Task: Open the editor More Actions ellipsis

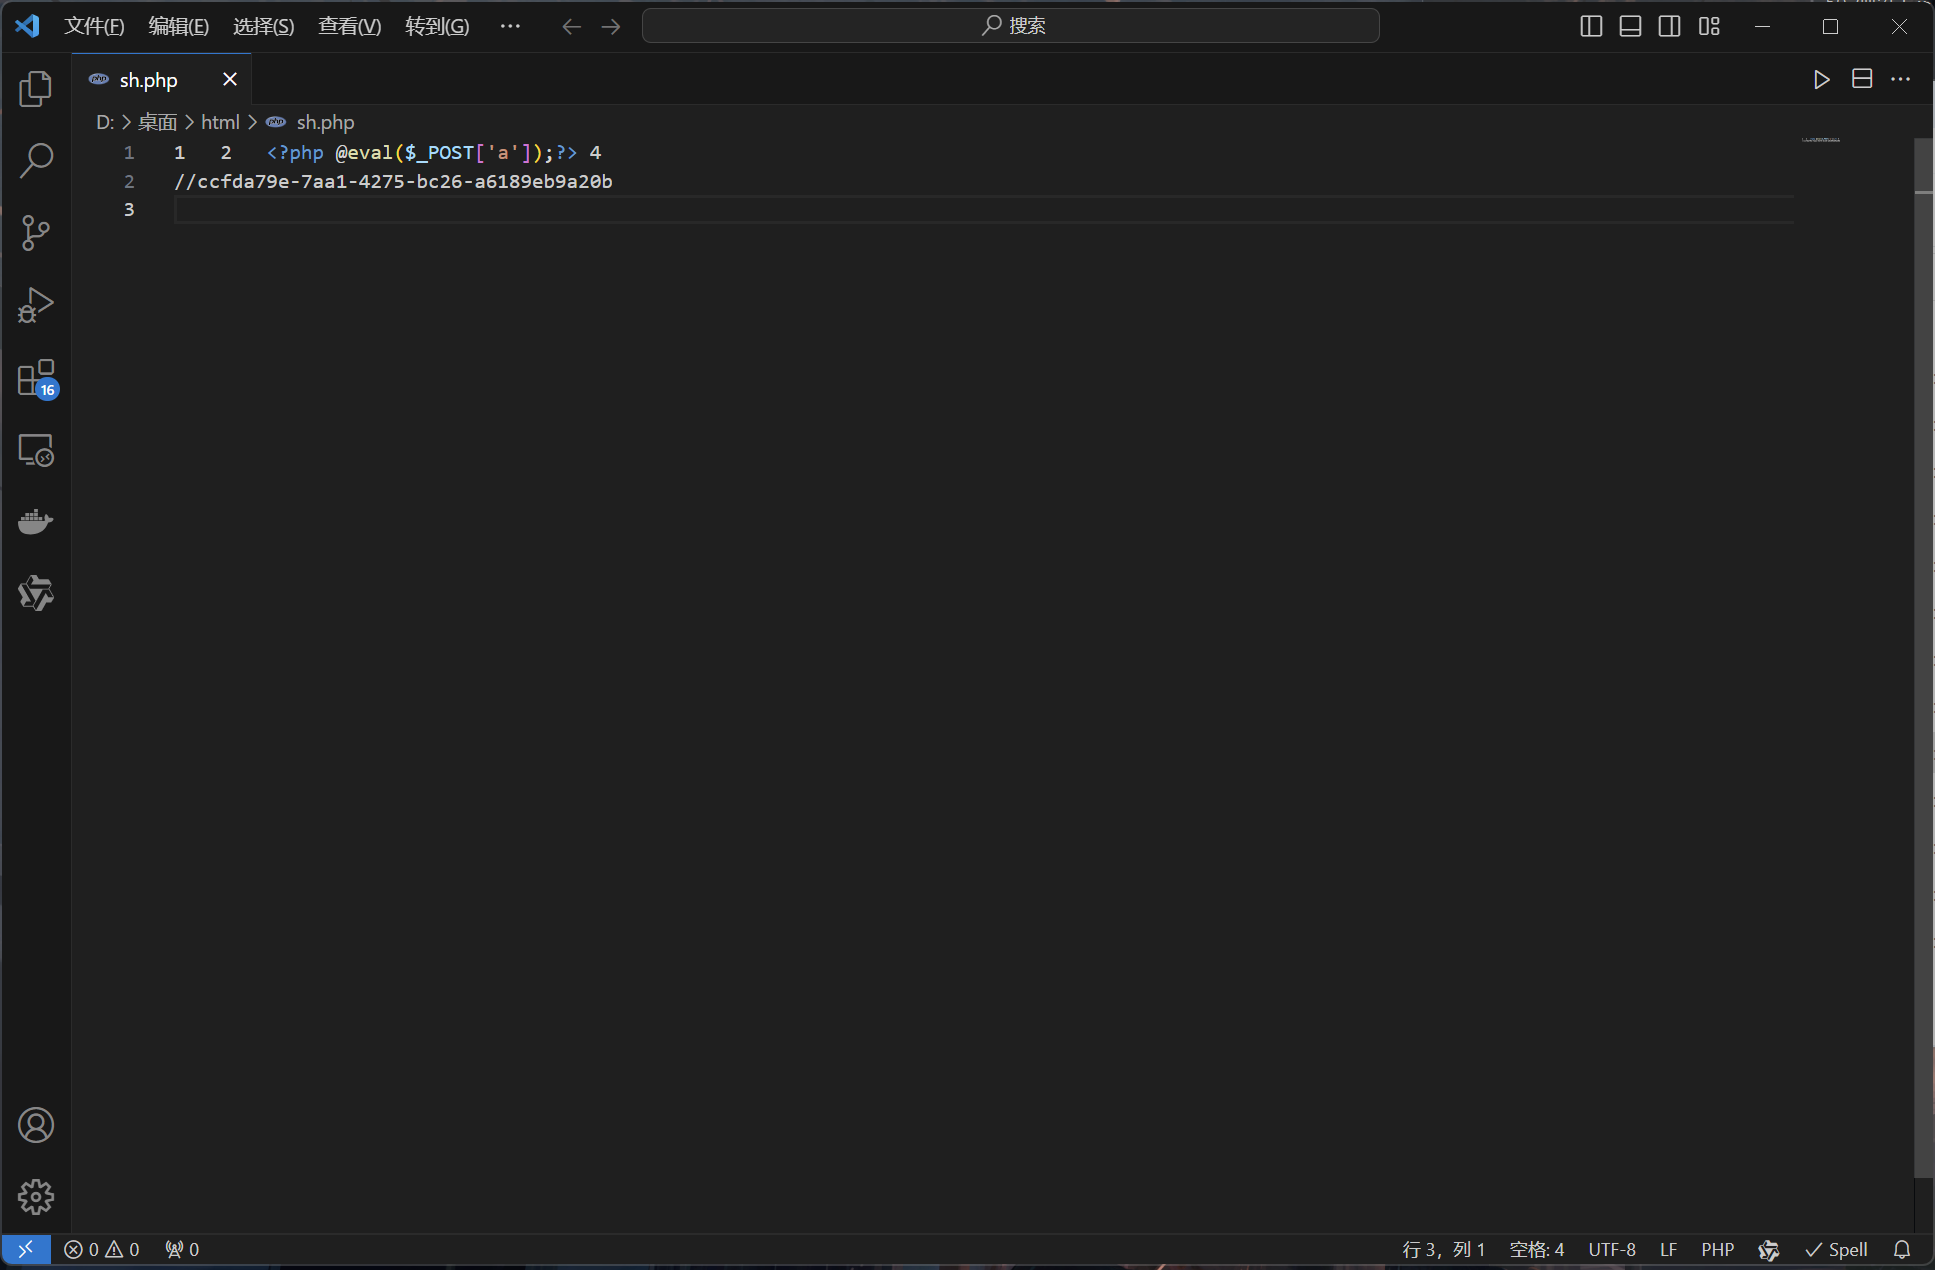Action: [x=1900, y=79]
